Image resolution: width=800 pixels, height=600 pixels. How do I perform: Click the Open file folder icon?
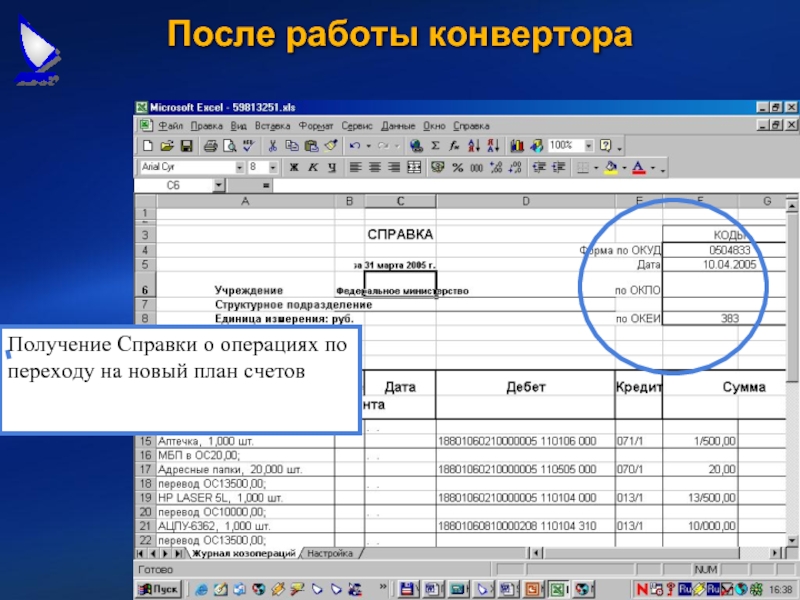(167, 146)
